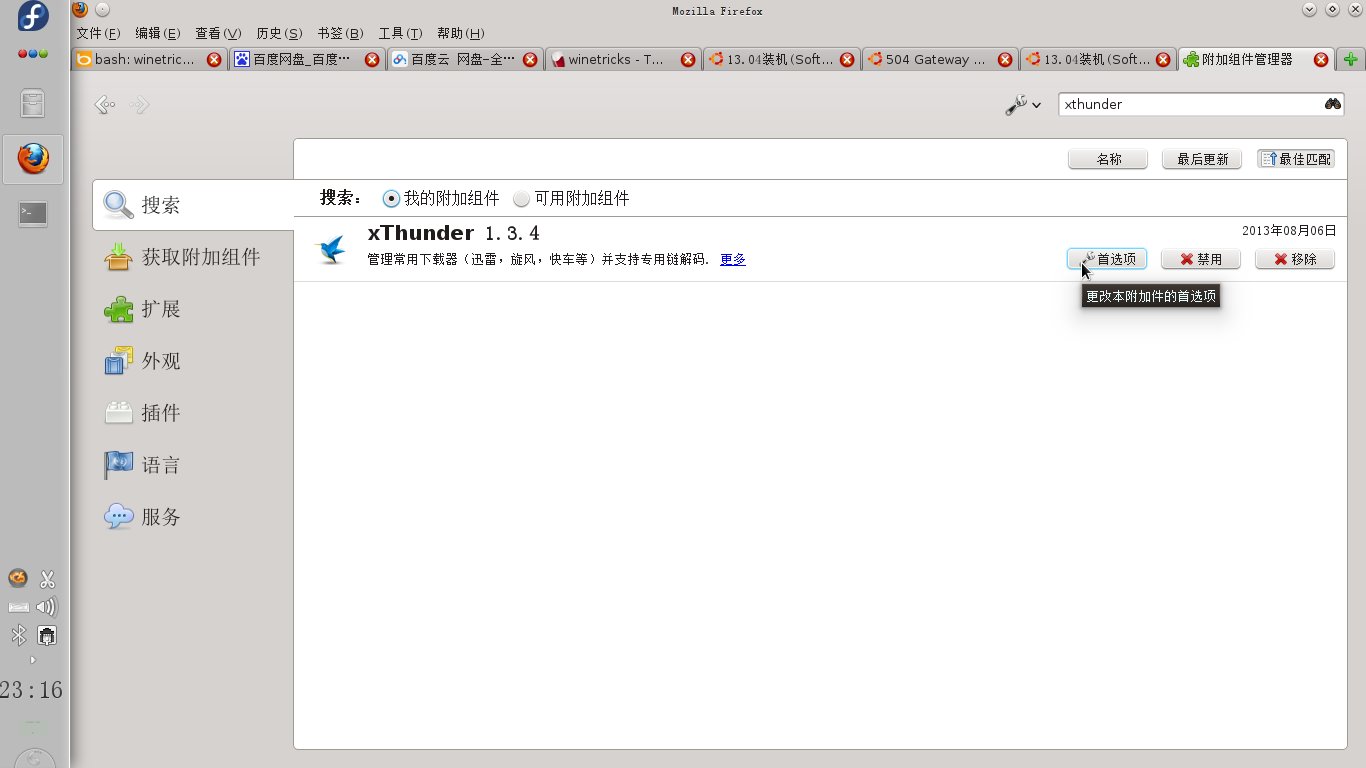
Task: Open the 查看 menu
Action: (218, 33)
